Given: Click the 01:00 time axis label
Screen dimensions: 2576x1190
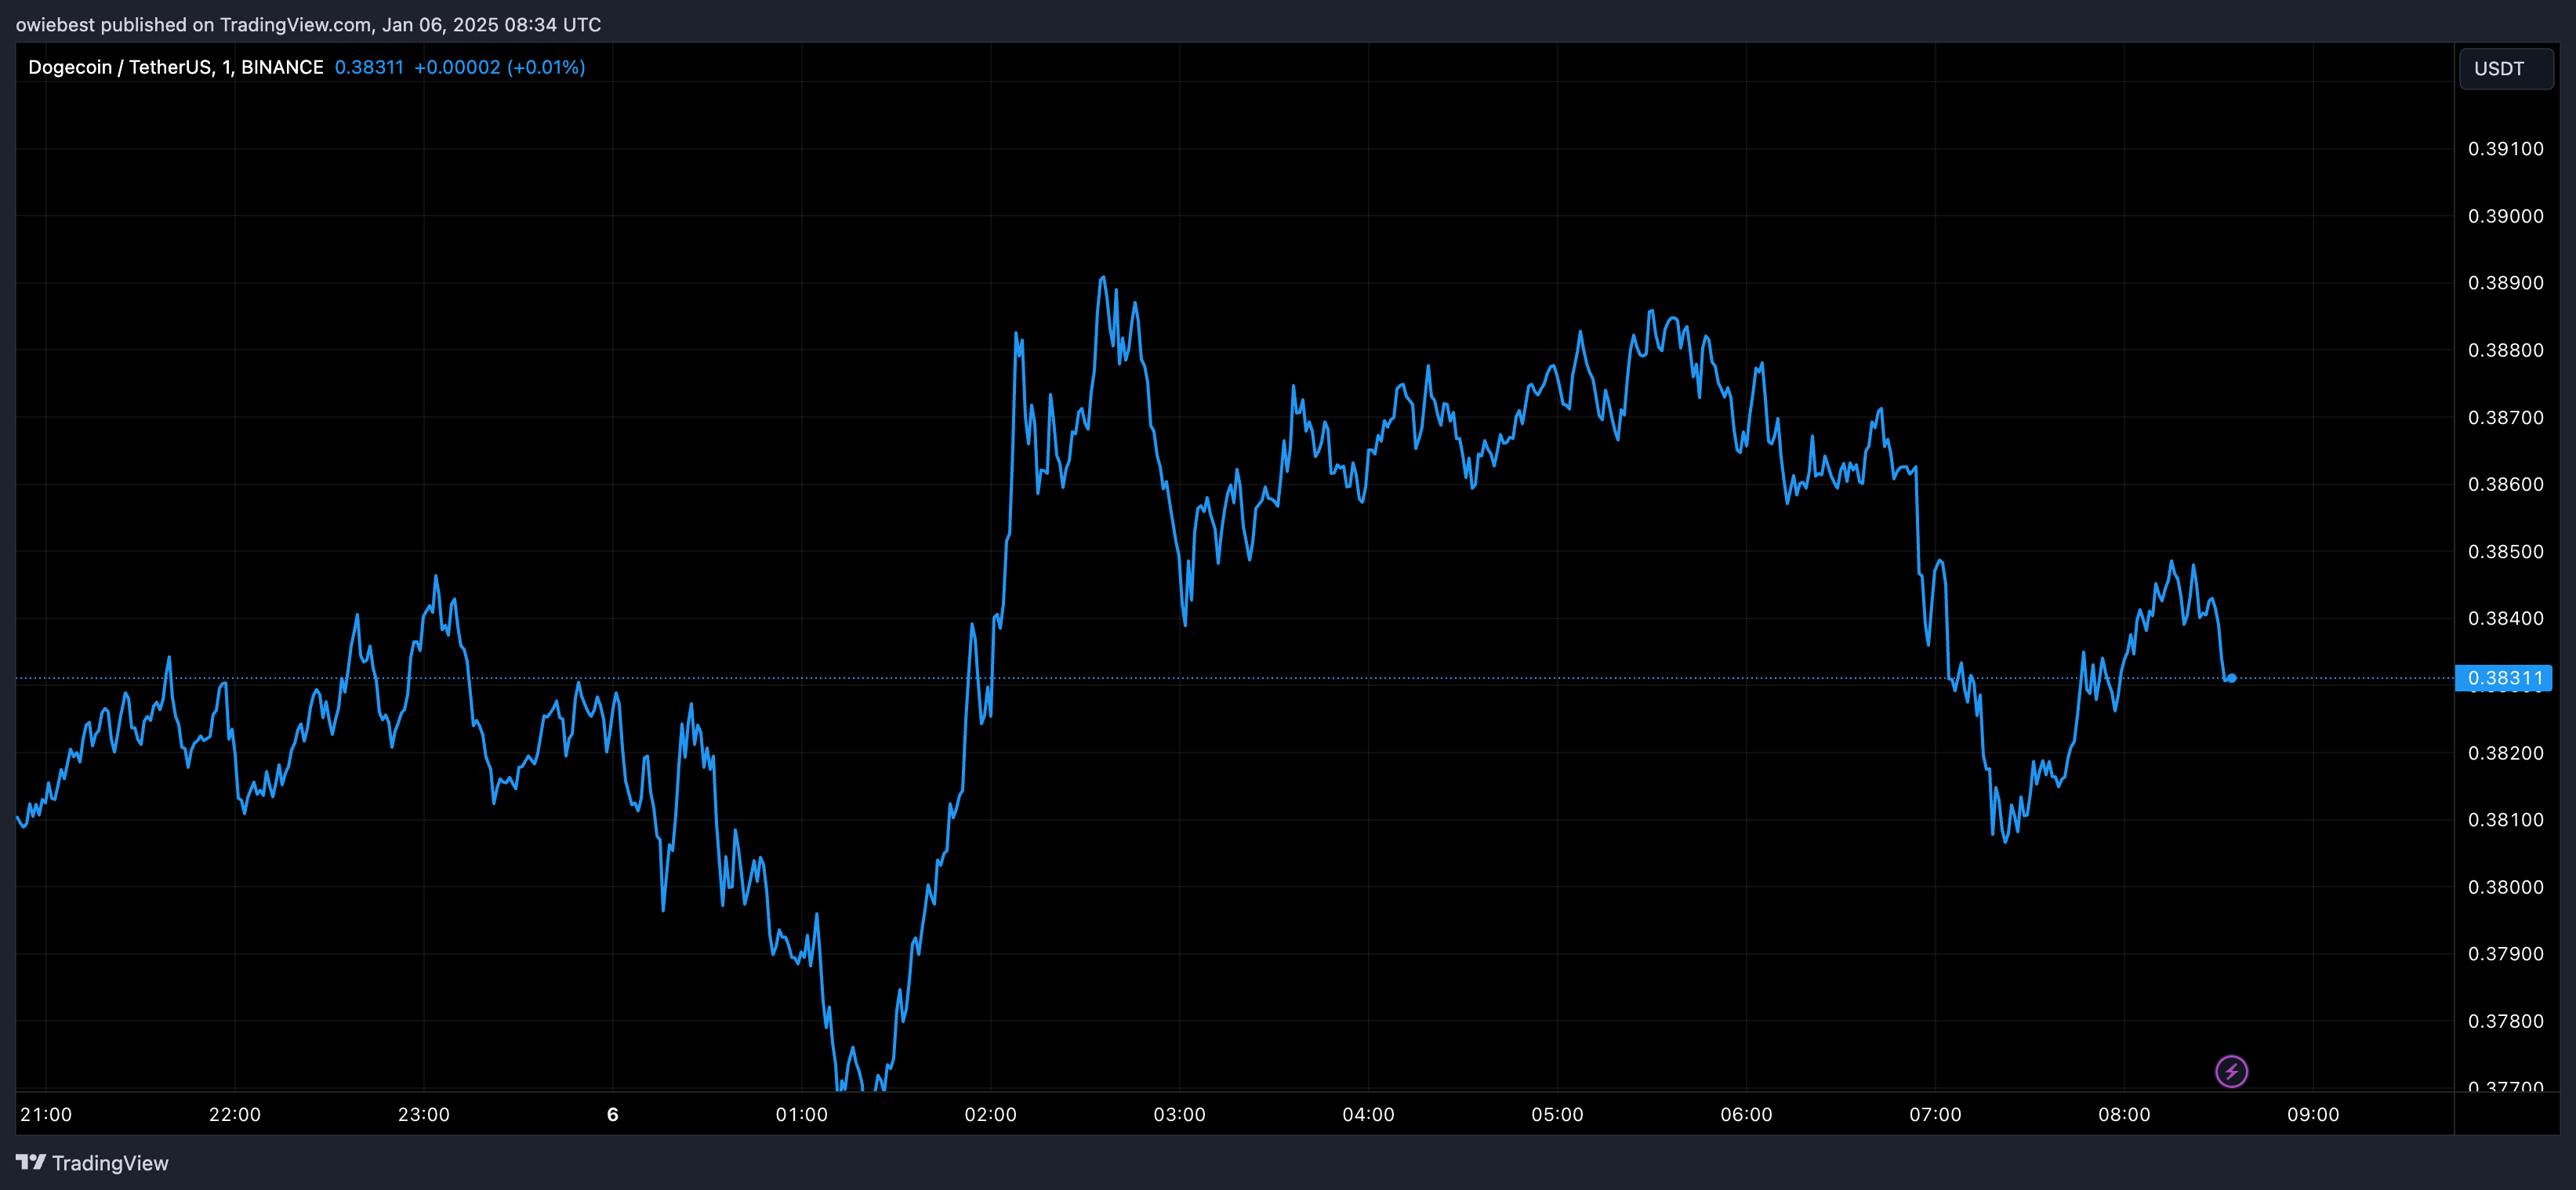Looking at the screenshot, I should click(802, 1114).
